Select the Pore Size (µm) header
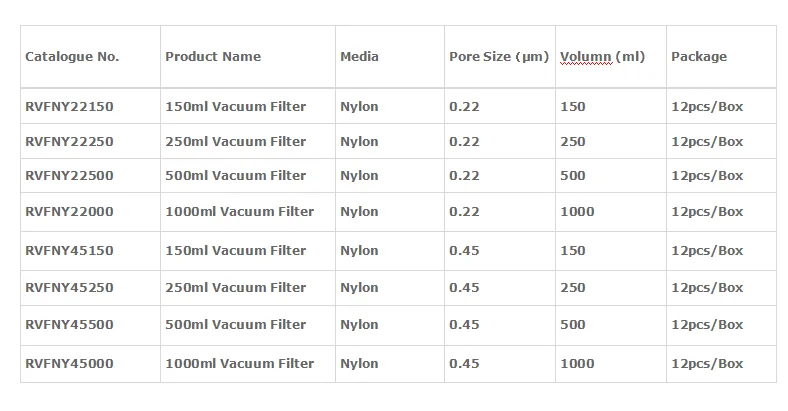Viewport: 788px width, 411px height. [499, 57]
